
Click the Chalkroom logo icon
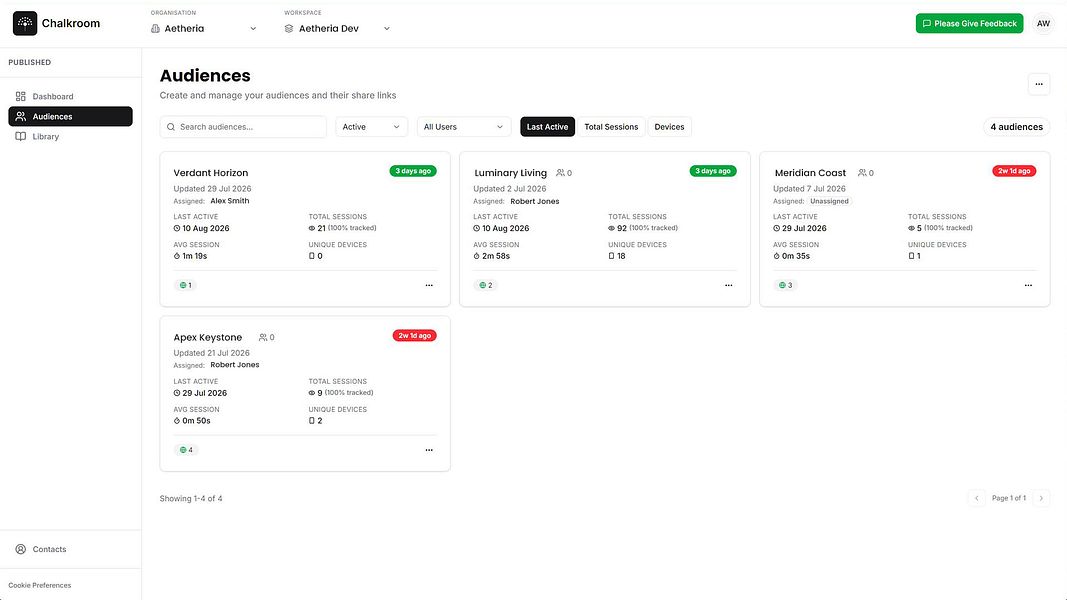(x=25, y=23)
